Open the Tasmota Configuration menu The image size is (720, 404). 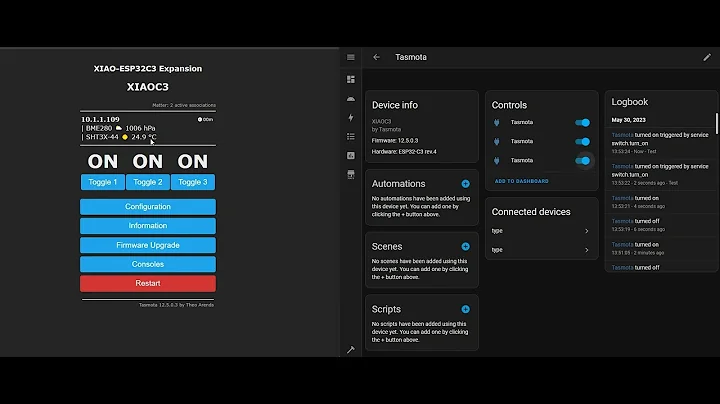147,207
